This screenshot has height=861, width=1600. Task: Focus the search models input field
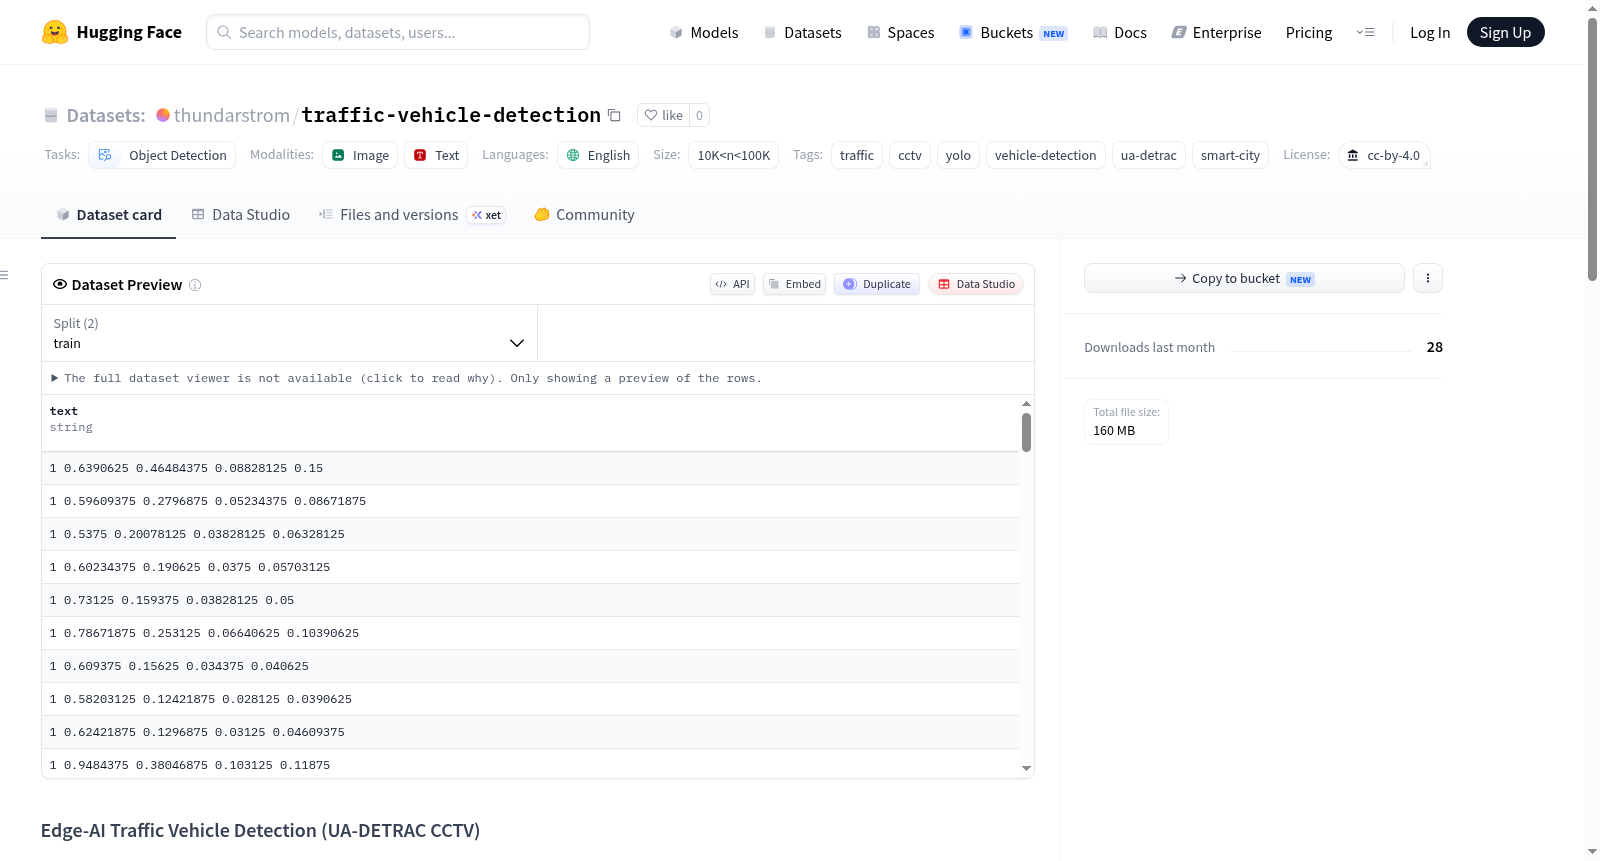coord(398,32)
